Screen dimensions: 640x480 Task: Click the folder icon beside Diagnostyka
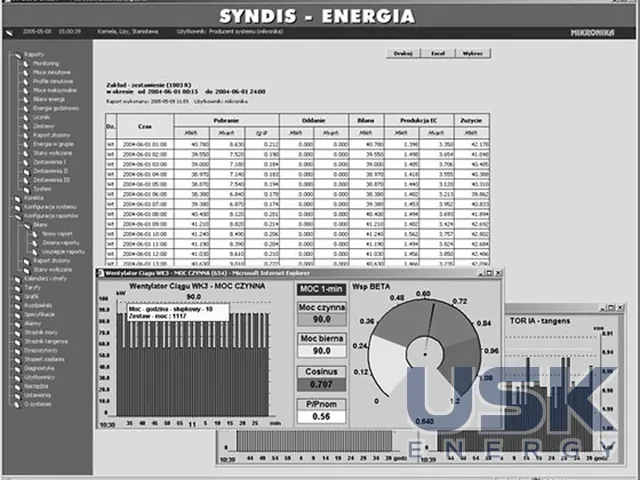(x=17, y=369)
